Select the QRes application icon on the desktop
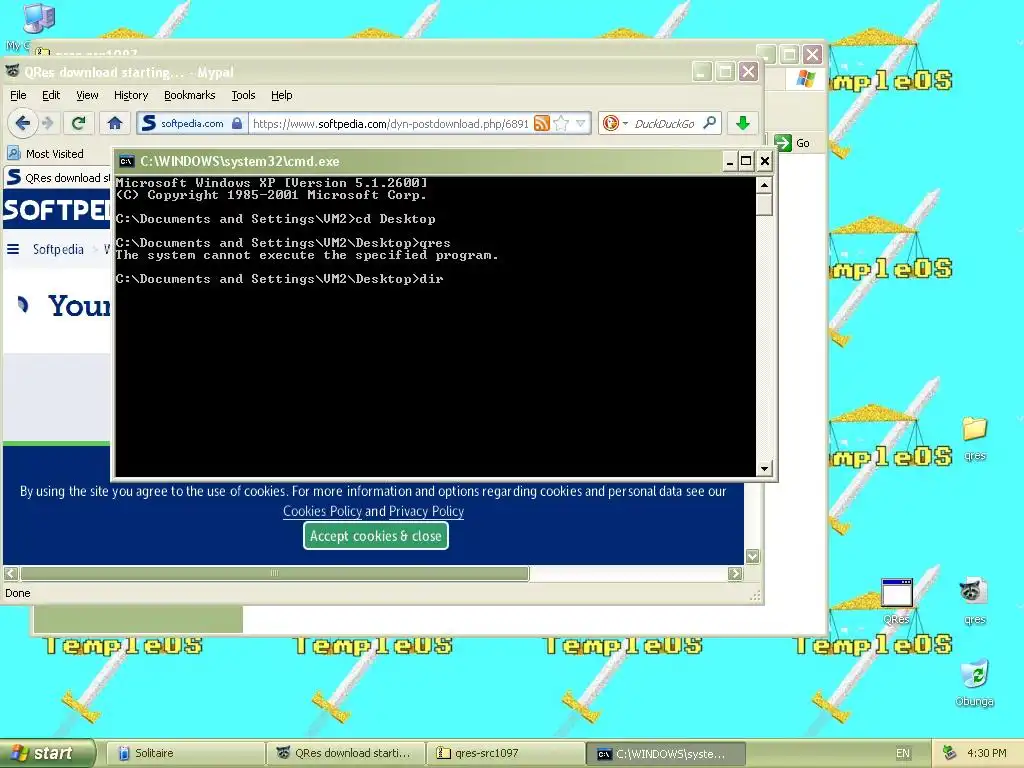Image resolution: width=1024 pixels, height=768 pixels. point(897,601)
